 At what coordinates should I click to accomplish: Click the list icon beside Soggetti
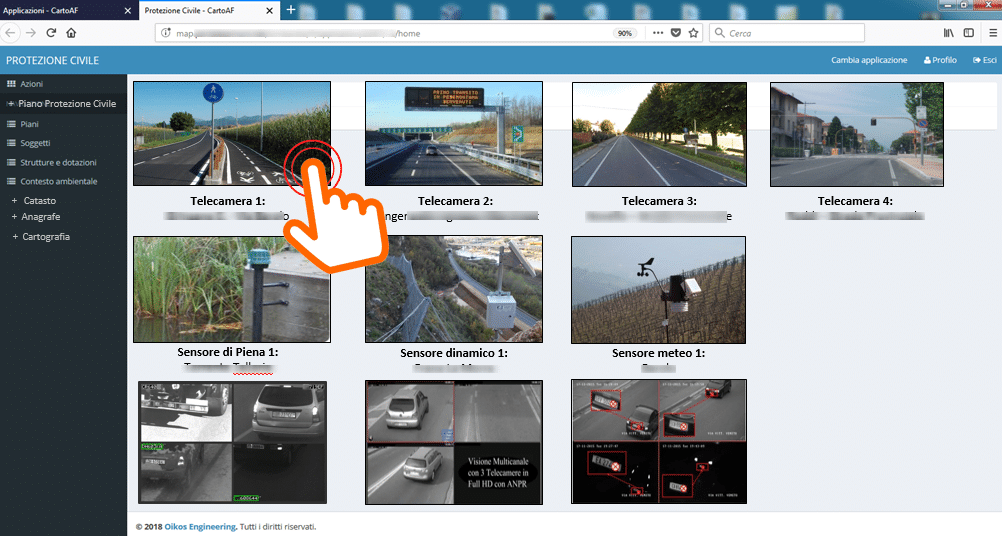[x=11, y=143]
